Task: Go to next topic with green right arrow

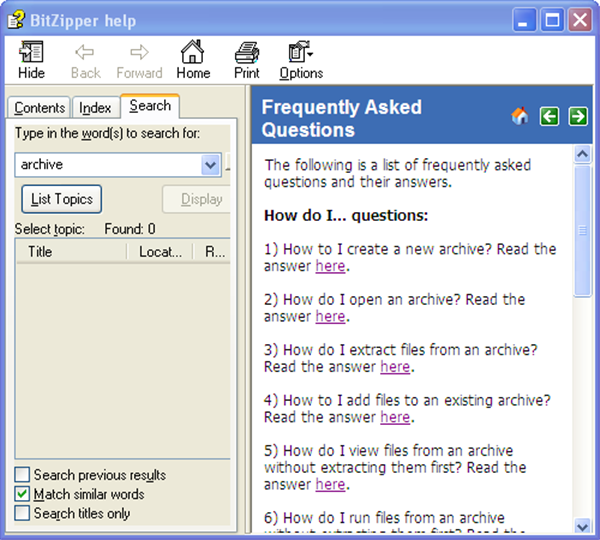Action: point(578,116)
